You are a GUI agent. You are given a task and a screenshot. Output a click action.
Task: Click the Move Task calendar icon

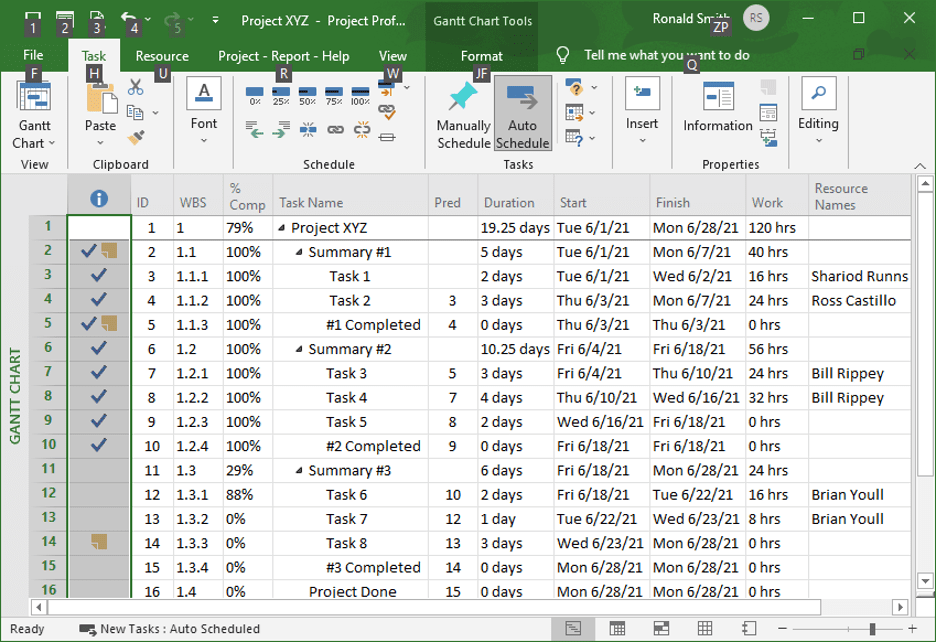point(574,112)
